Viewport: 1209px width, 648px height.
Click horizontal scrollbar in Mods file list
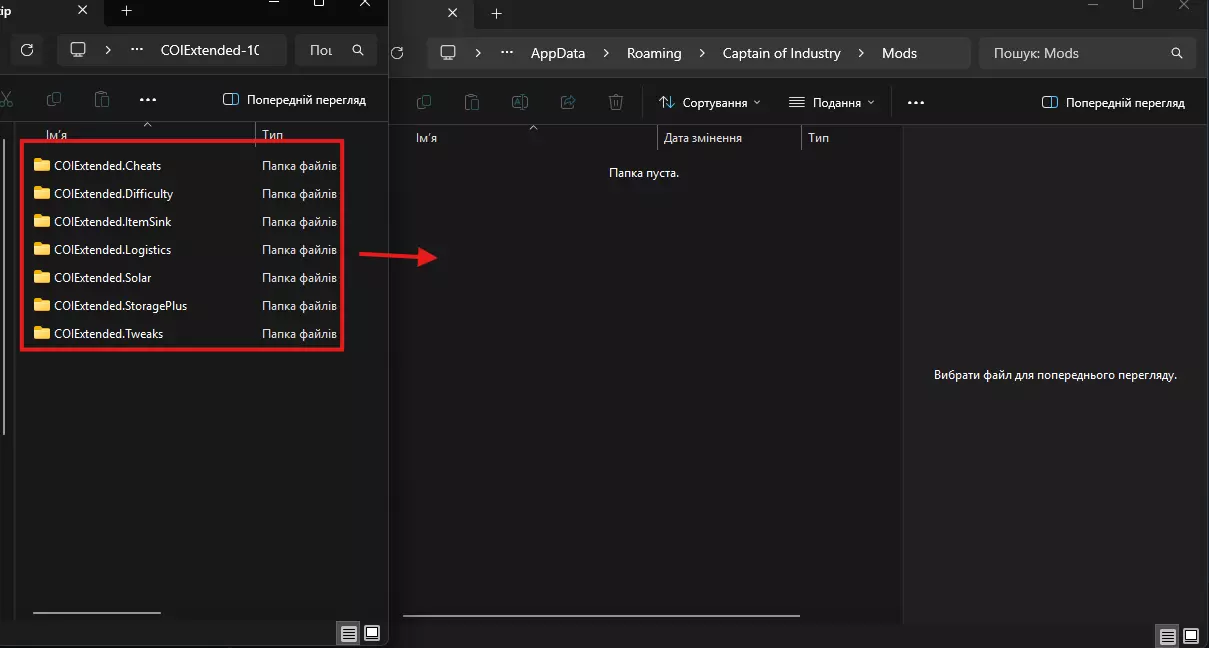pyautogui.click(x=600, y=616)
